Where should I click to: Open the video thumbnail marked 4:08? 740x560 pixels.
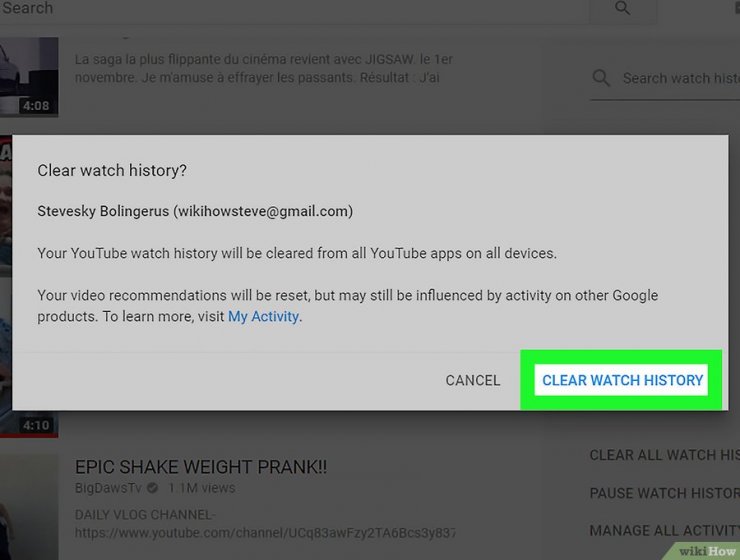click(29, 77)
